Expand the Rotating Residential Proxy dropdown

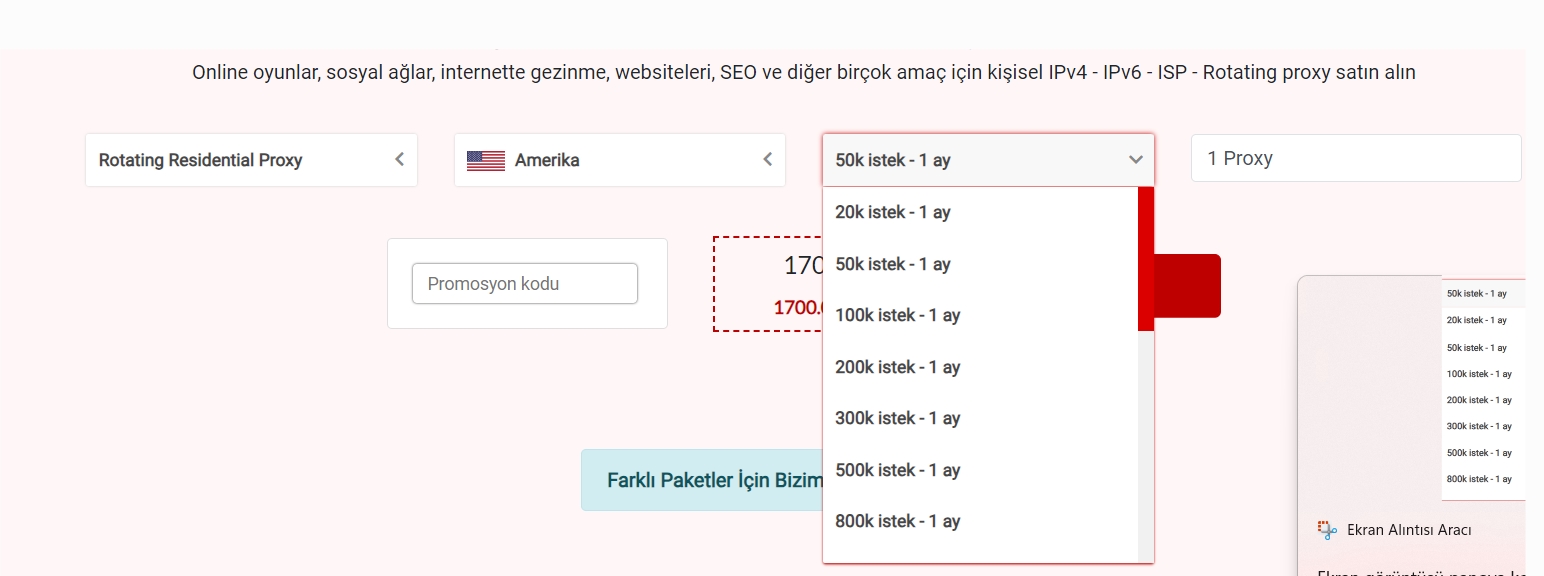point(251,160)
